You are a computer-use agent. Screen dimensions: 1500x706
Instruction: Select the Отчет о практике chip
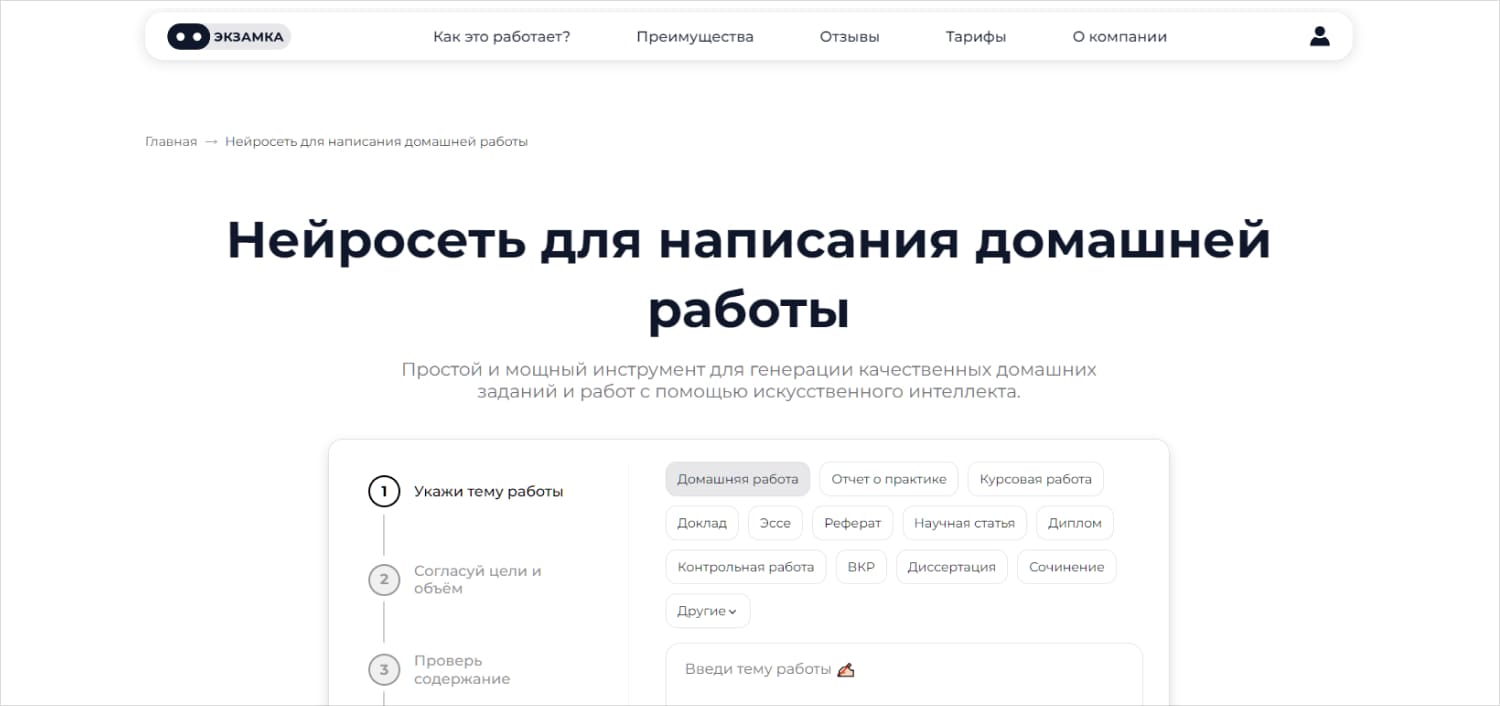[888, 479]
